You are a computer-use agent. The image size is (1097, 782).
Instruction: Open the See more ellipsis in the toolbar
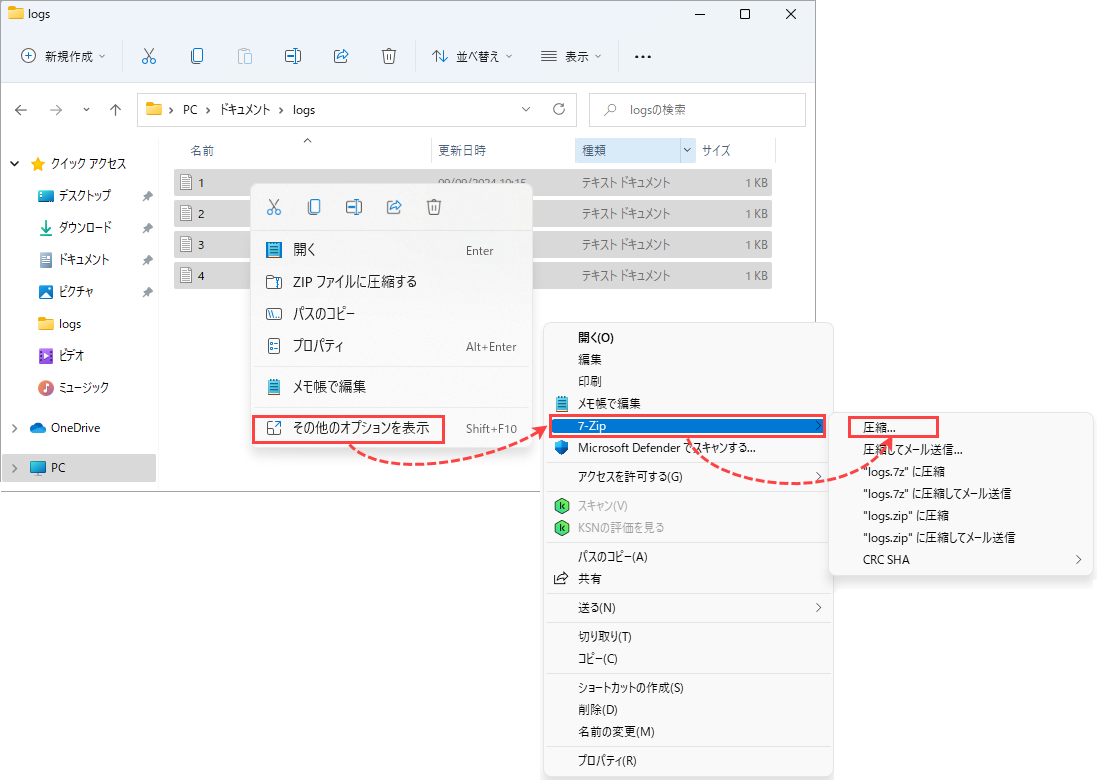pos(642,56)
